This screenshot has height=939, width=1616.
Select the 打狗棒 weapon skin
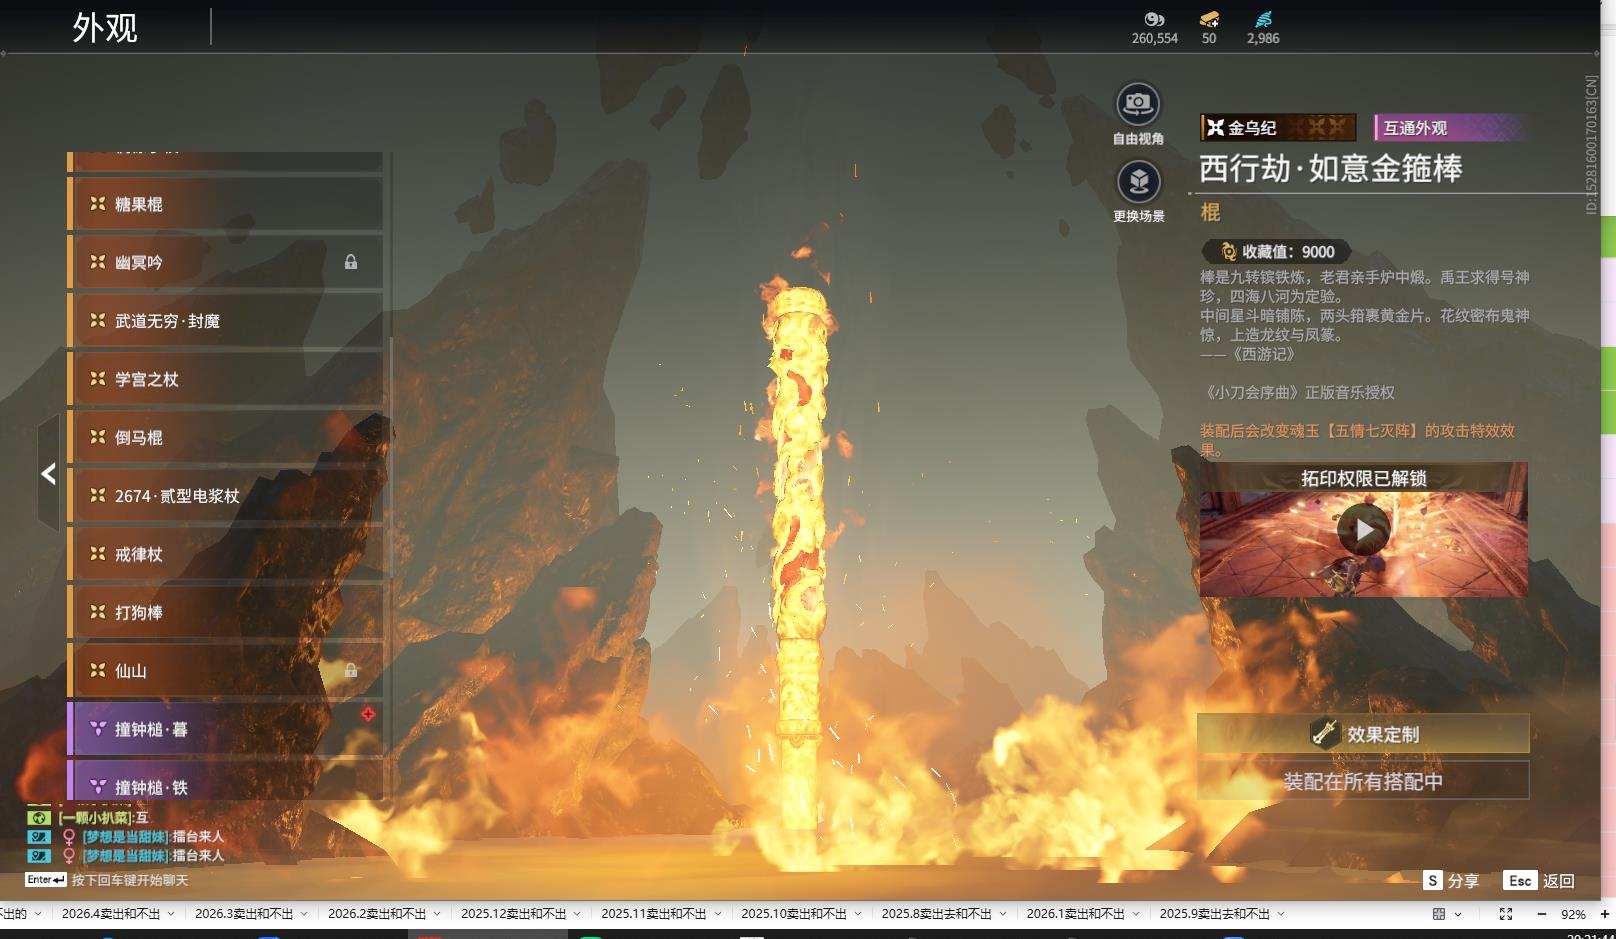pos(226,612)
